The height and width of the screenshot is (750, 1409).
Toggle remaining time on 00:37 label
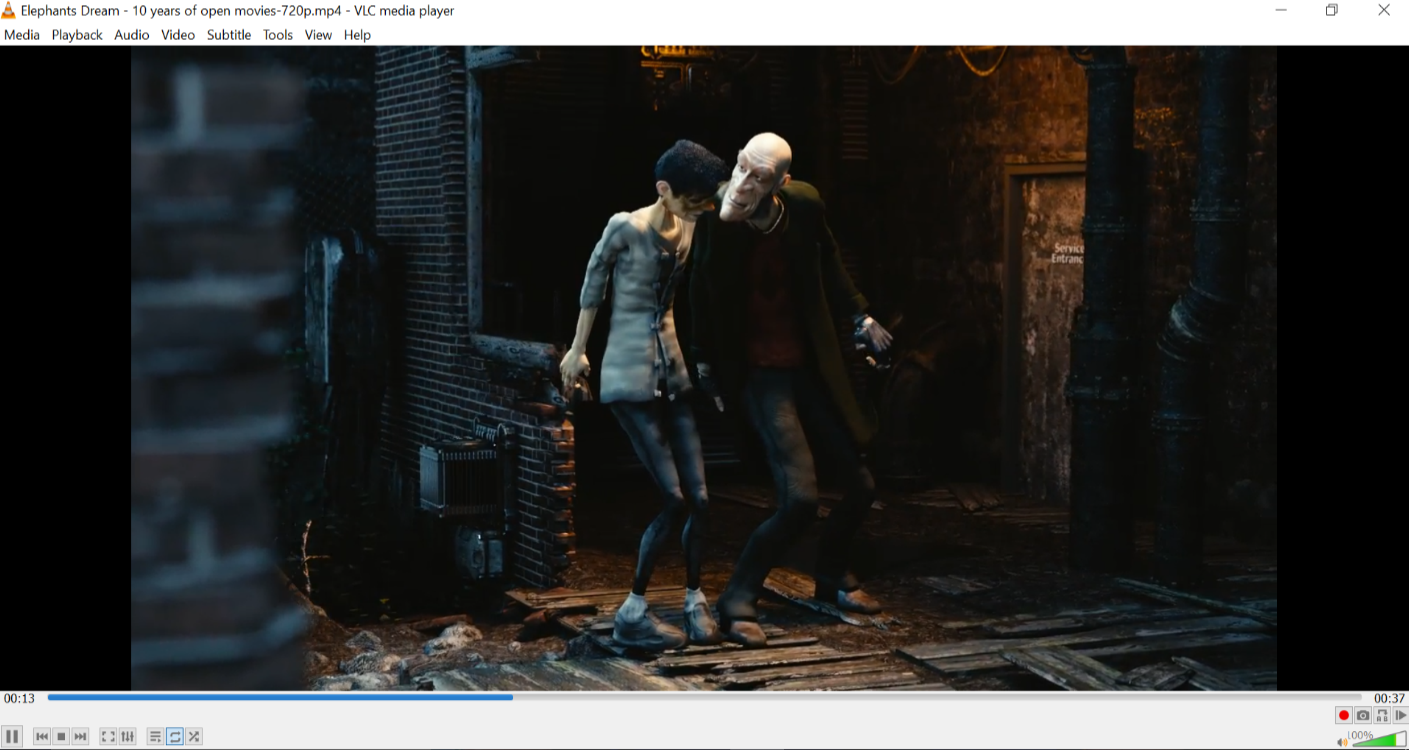click(x=1389, y=698)
